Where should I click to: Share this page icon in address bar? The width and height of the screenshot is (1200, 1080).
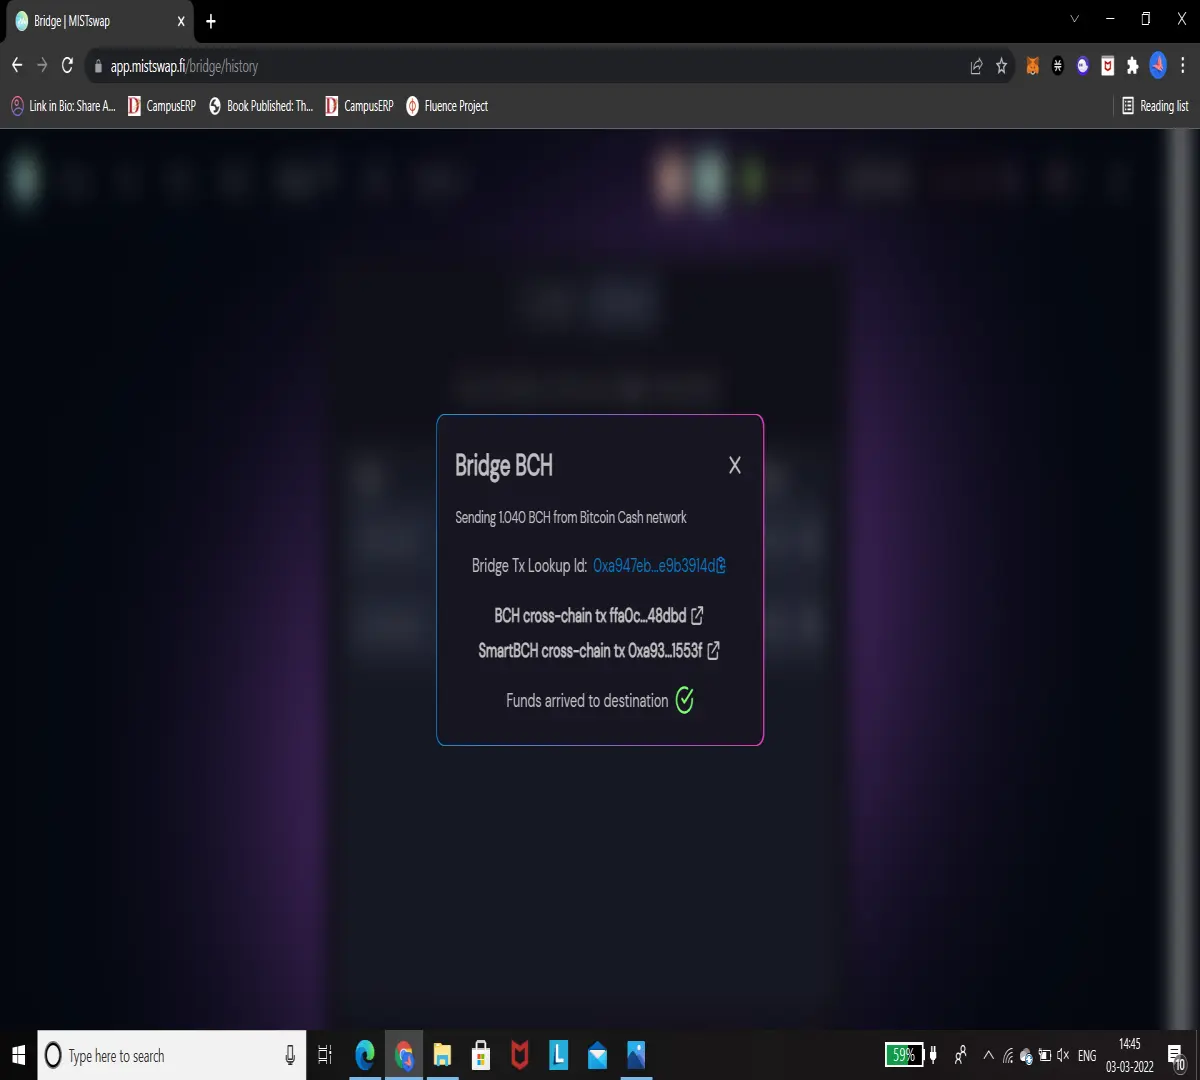pos(976,66)
